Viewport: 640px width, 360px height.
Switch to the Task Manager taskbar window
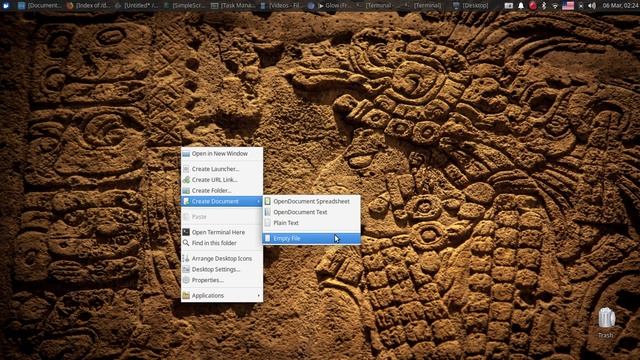click(x=233, y=6)
